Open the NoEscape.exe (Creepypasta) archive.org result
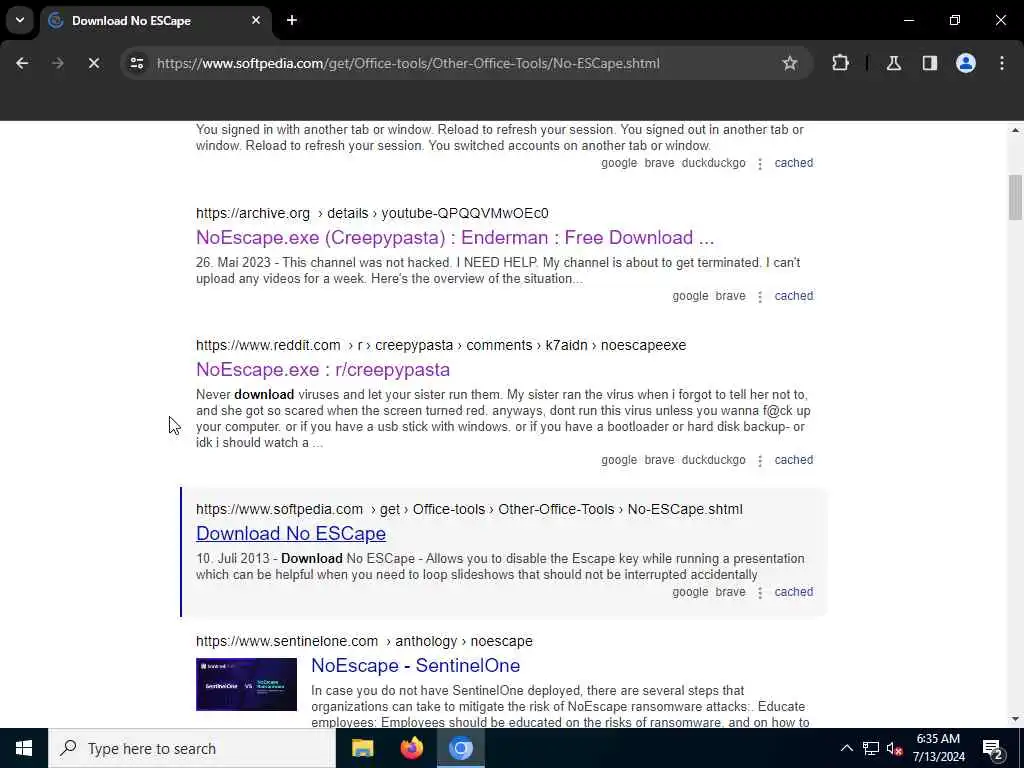Image resolution: width=1024 pixels, height=768 pixels. point(455,238)
